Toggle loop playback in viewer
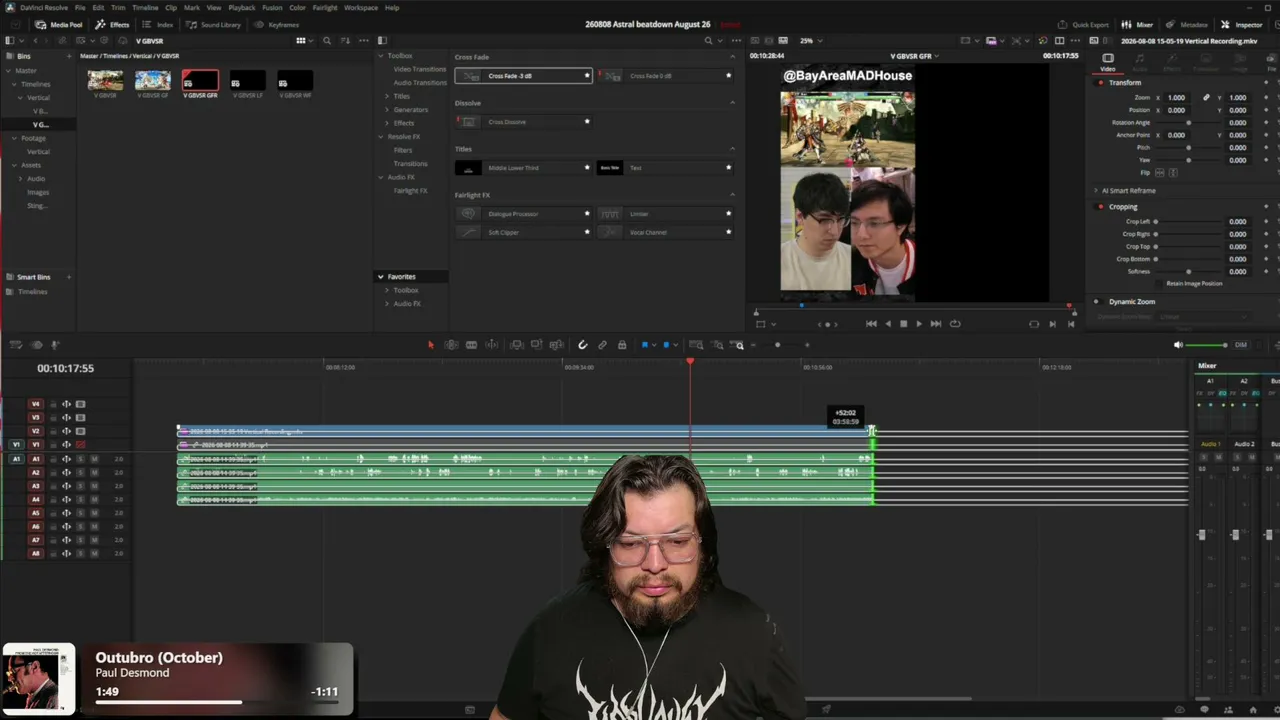 955,324
